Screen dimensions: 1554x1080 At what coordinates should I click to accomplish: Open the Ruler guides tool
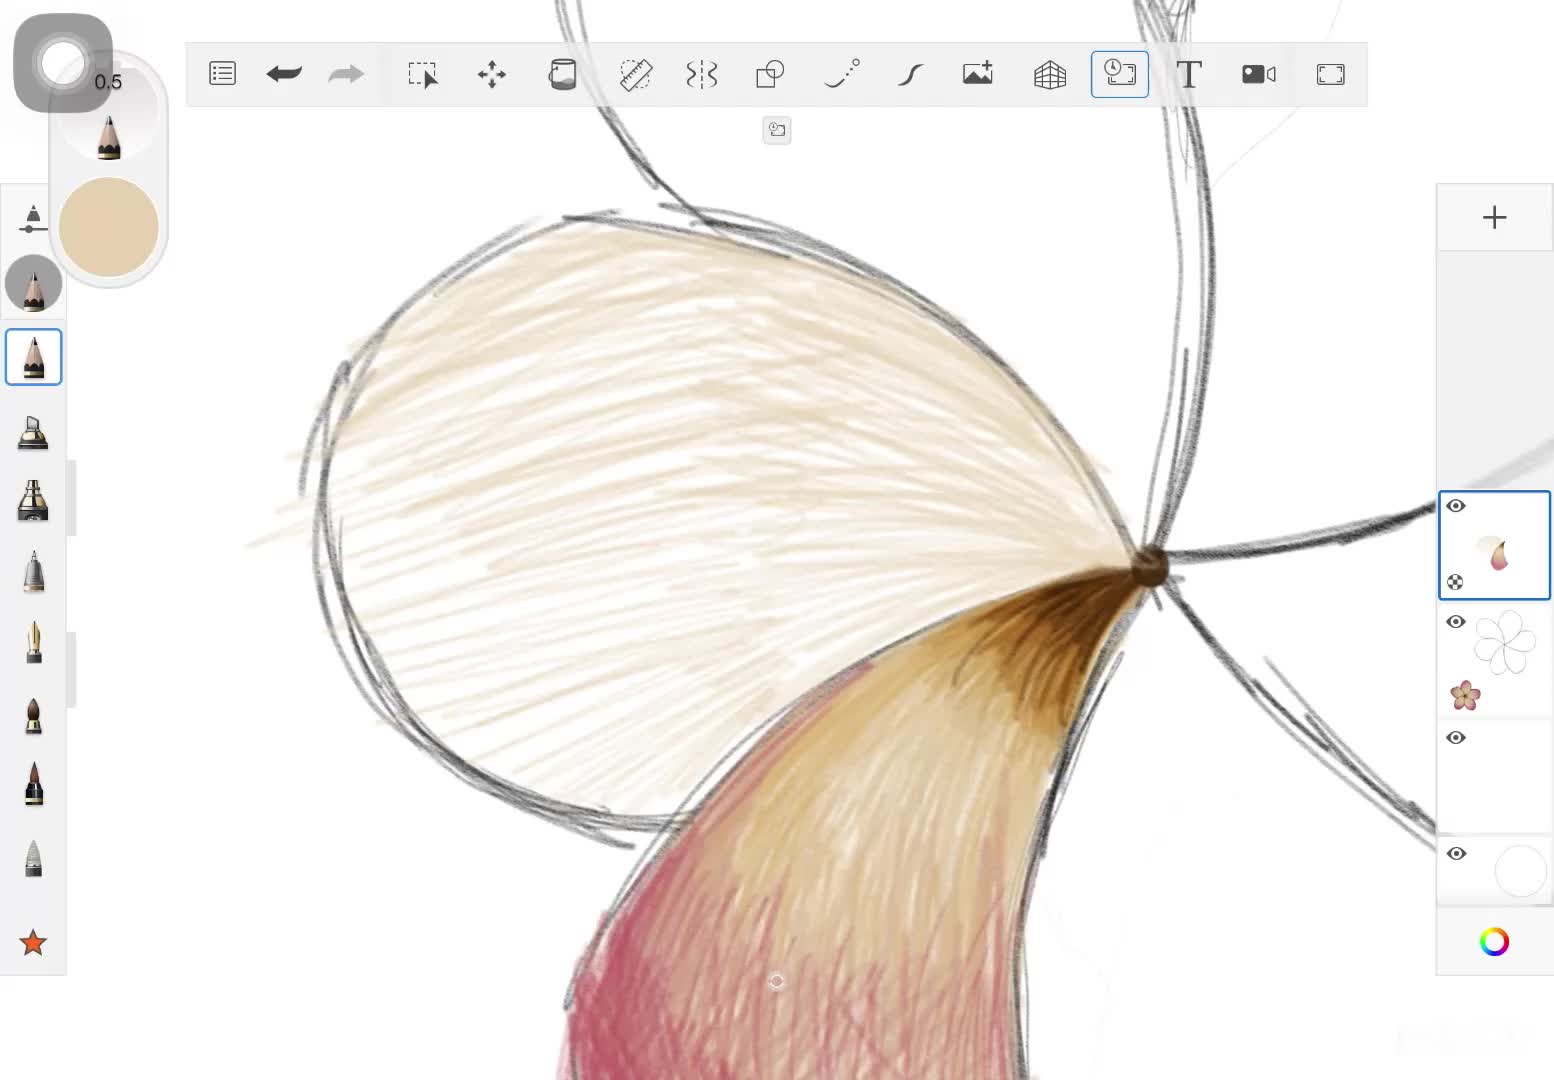click(x=635, y=75)
